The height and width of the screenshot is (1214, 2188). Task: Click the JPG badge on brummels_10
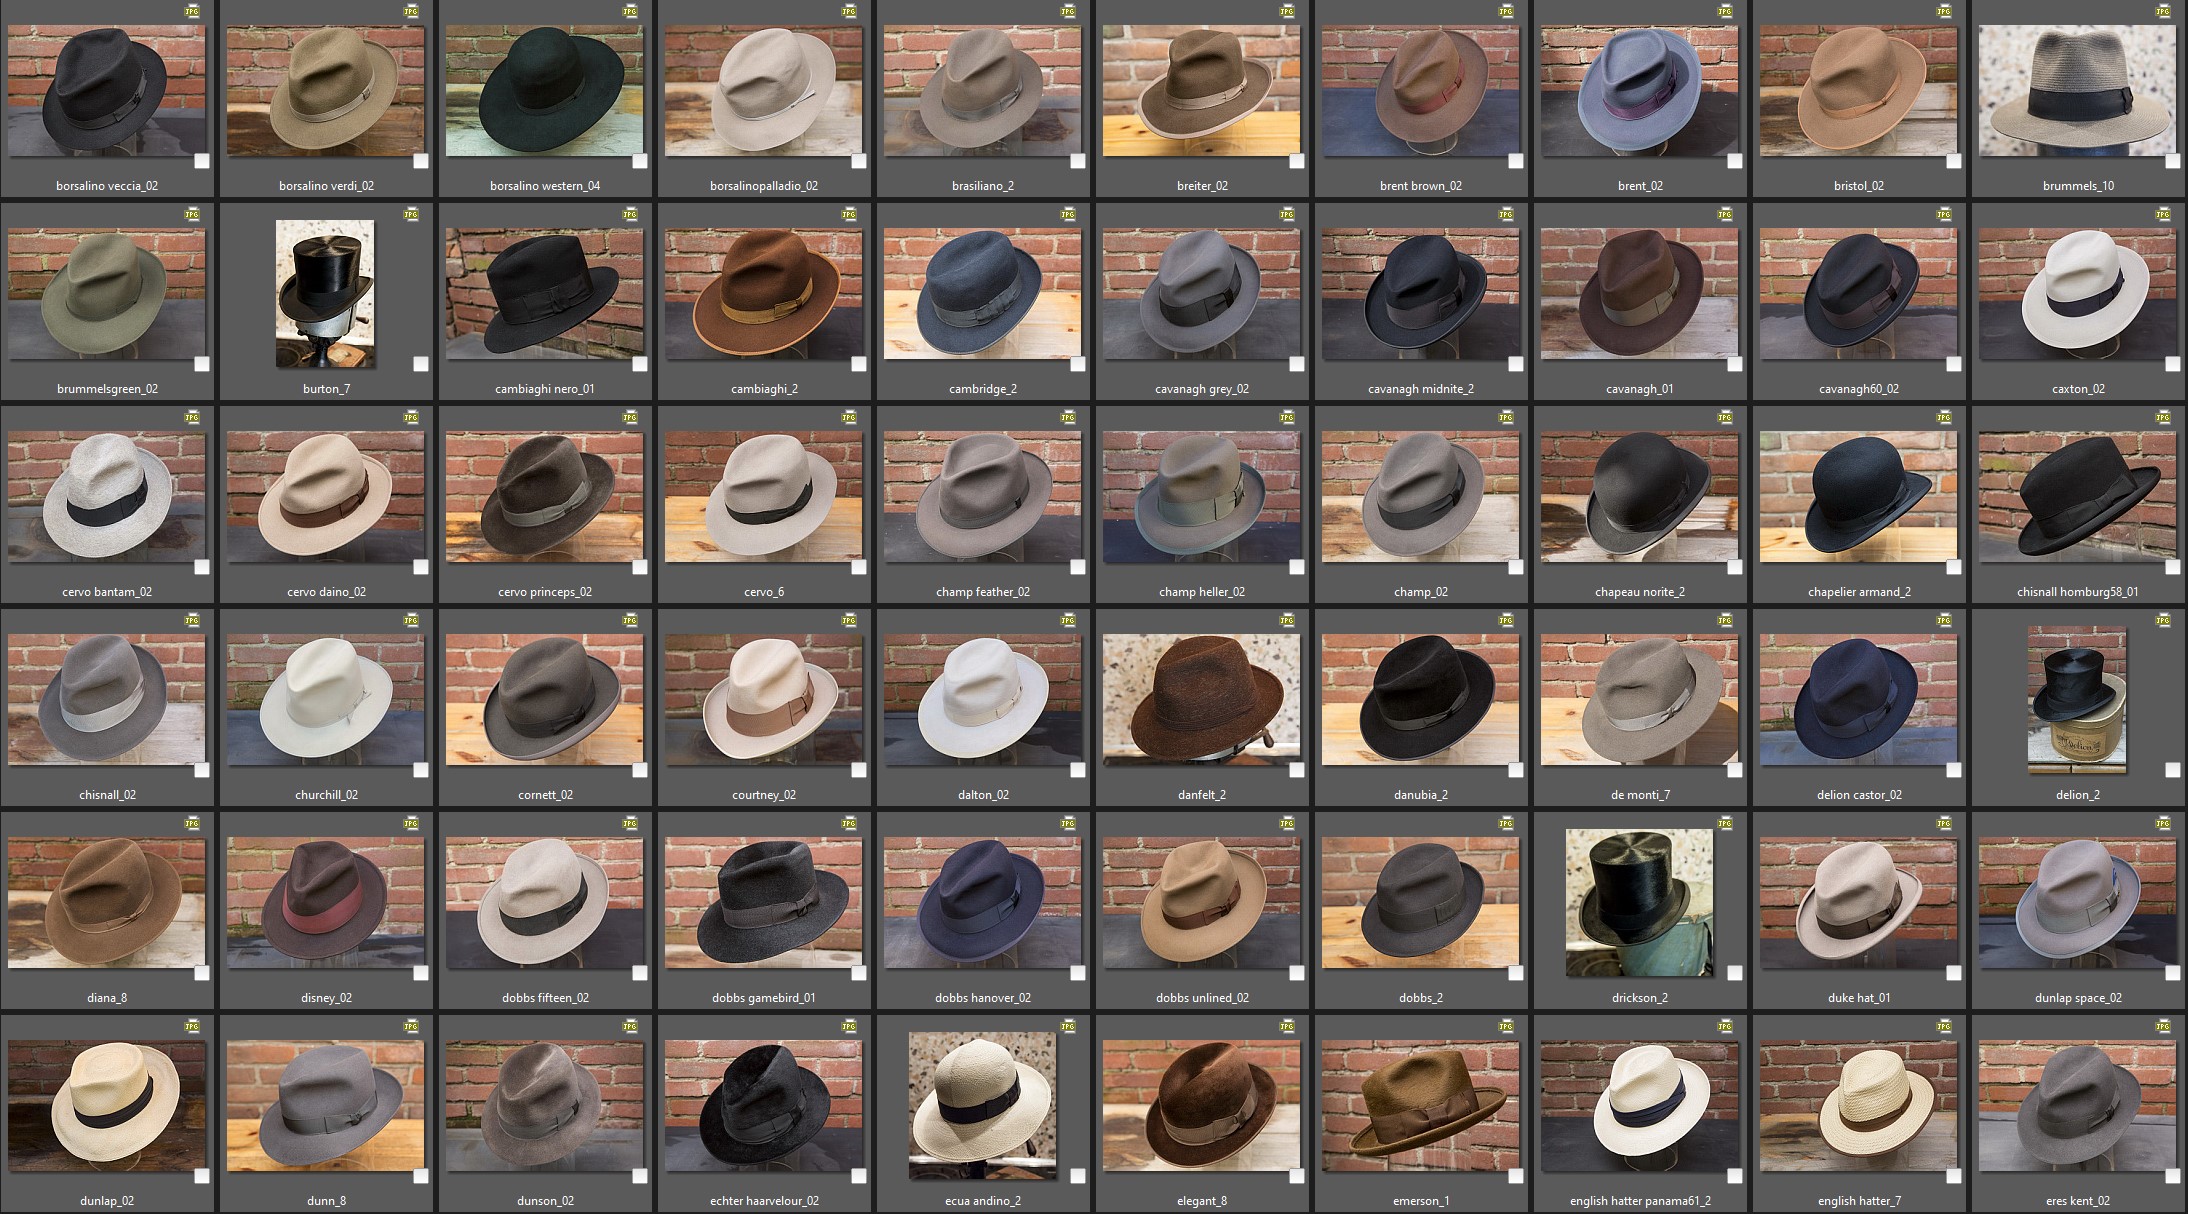click(x=2164, y=12)
